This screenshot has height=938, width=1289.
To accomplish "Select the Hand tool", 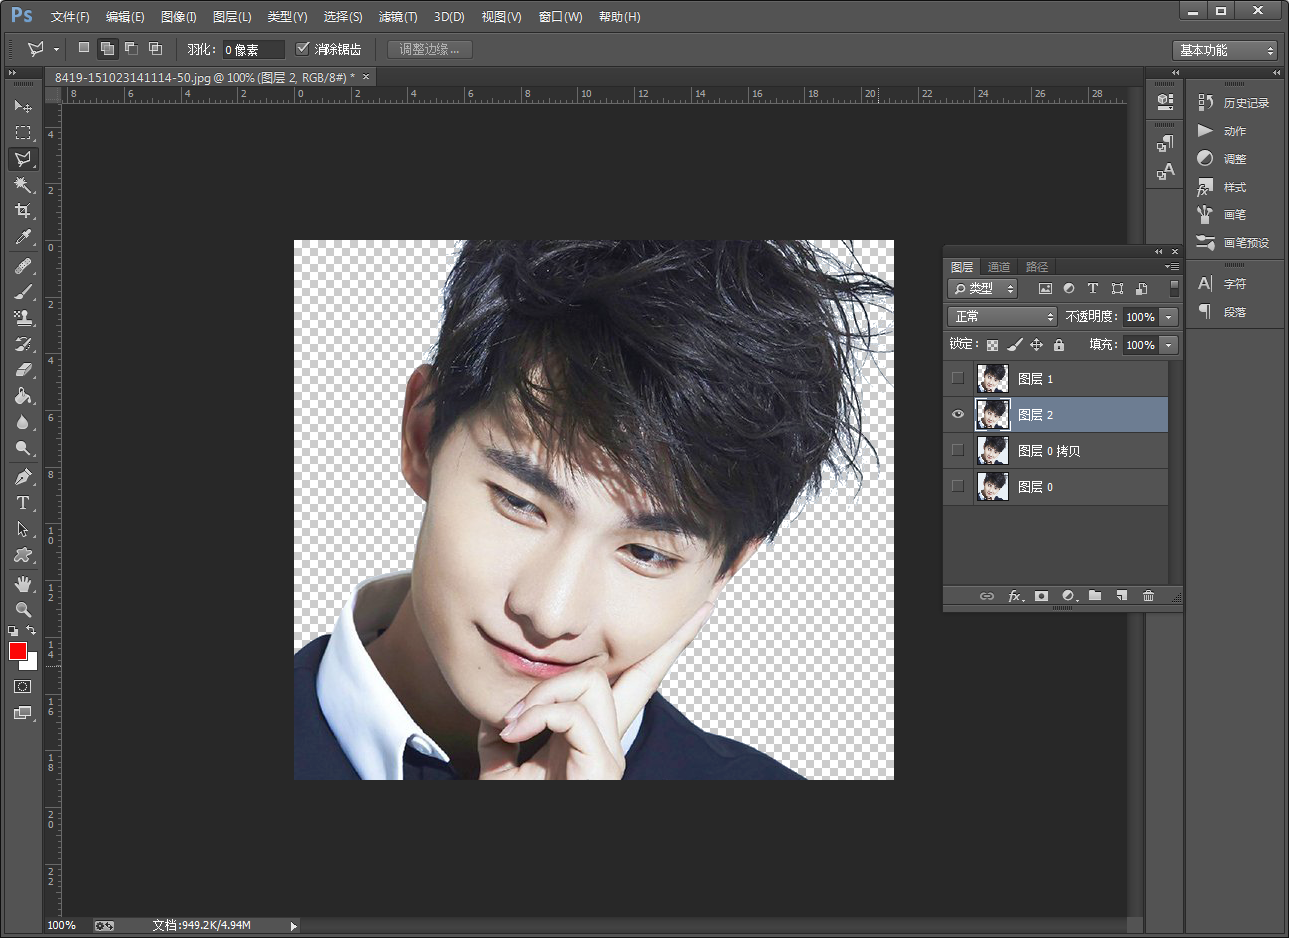I will [x=23, y=583].
